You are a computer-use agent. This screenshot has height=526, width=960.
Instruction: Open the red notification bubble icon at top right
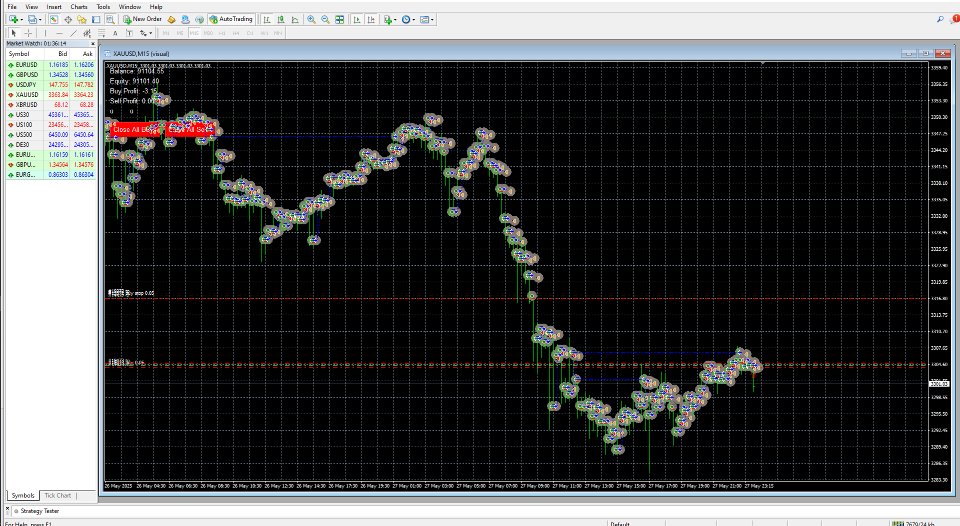pos(954,20)
